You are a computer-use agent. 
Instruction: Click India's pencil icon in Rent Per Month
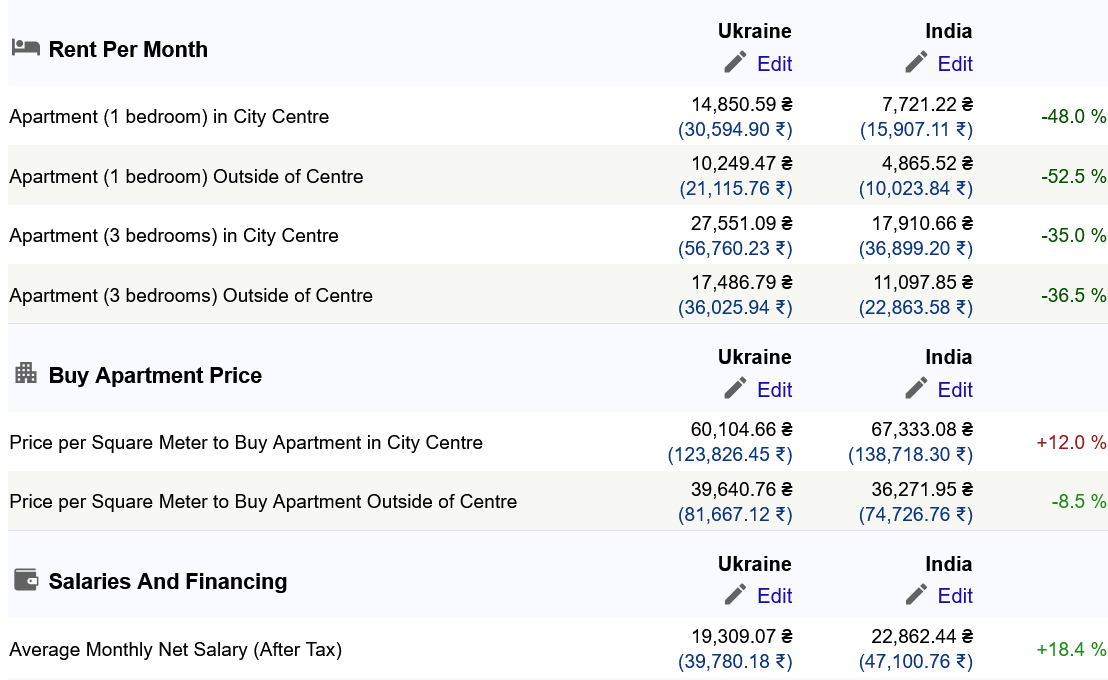(916, 62)
